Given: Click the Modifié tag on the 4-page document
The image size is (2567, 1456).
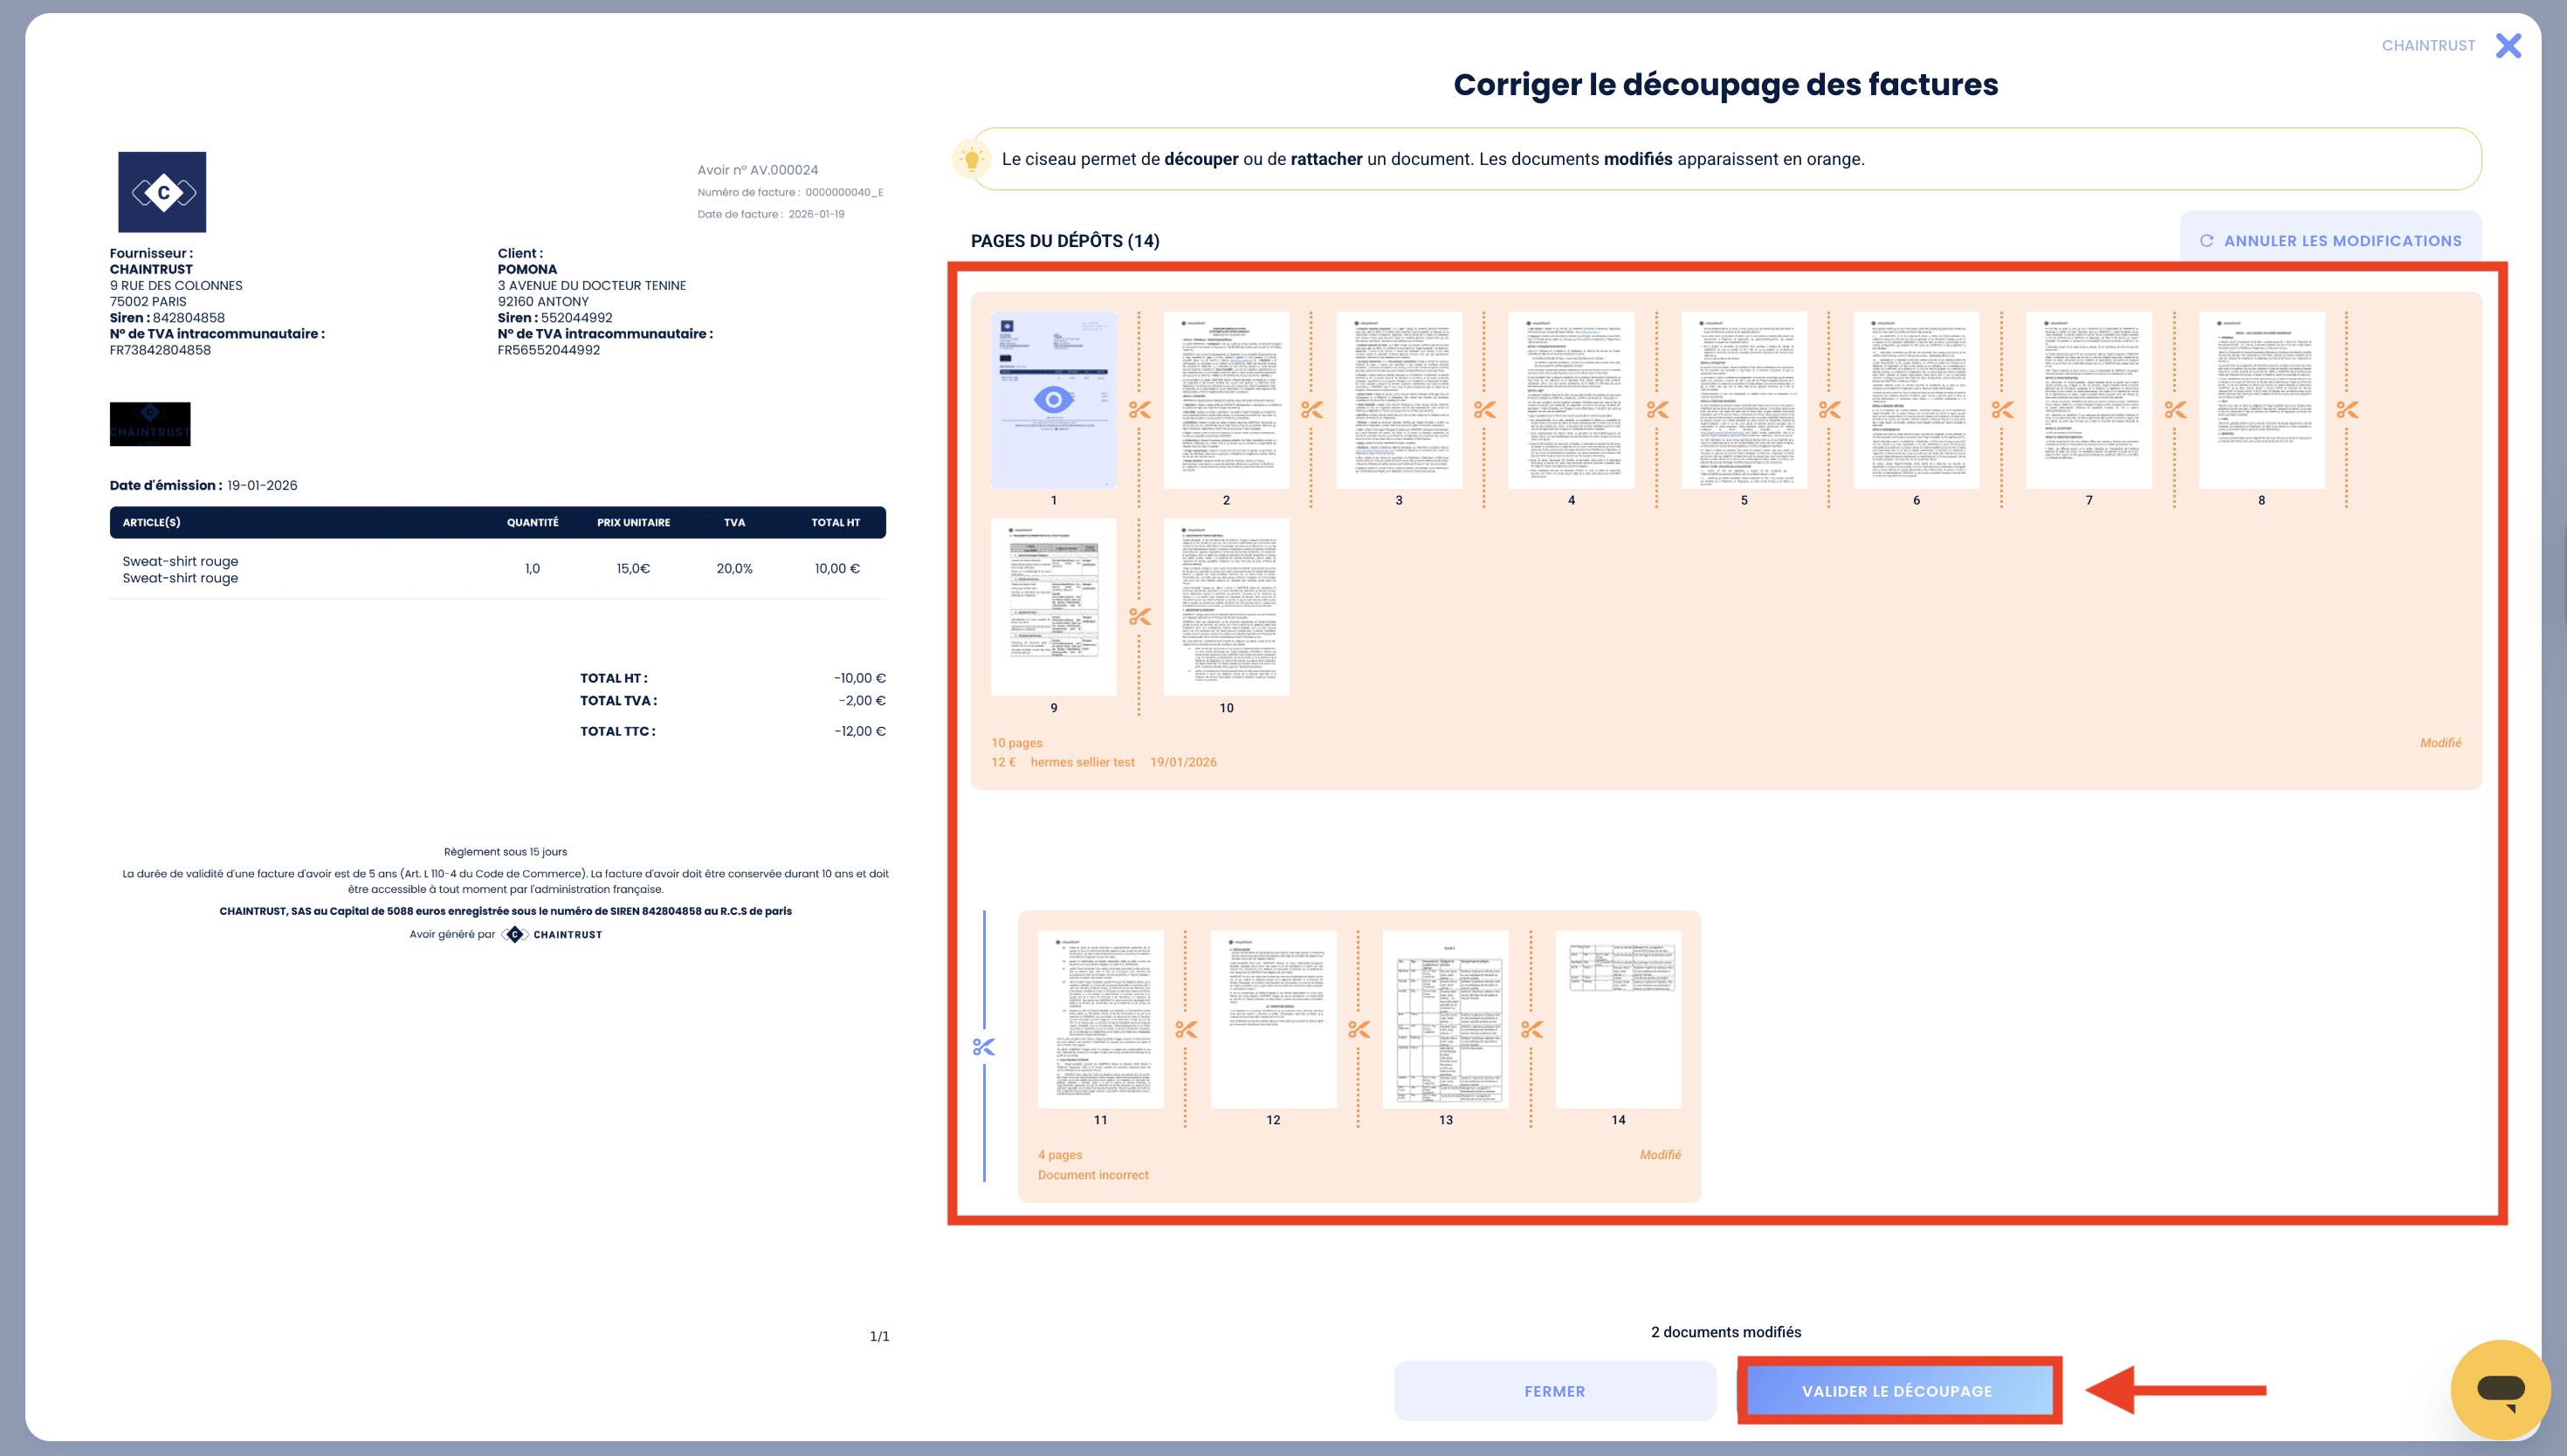Looking at the screenshot, I should (1660, 1155).
